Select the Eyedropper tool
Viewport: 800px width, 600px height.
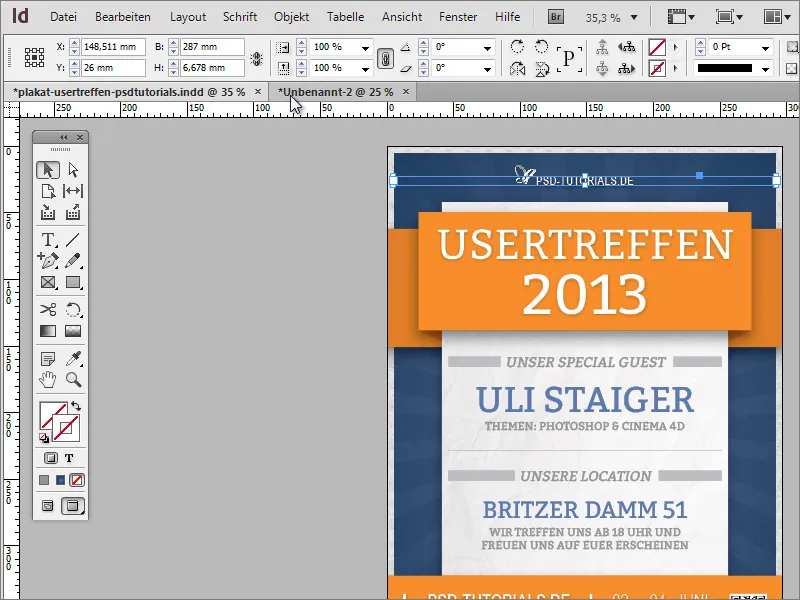(x=72, y=360)
